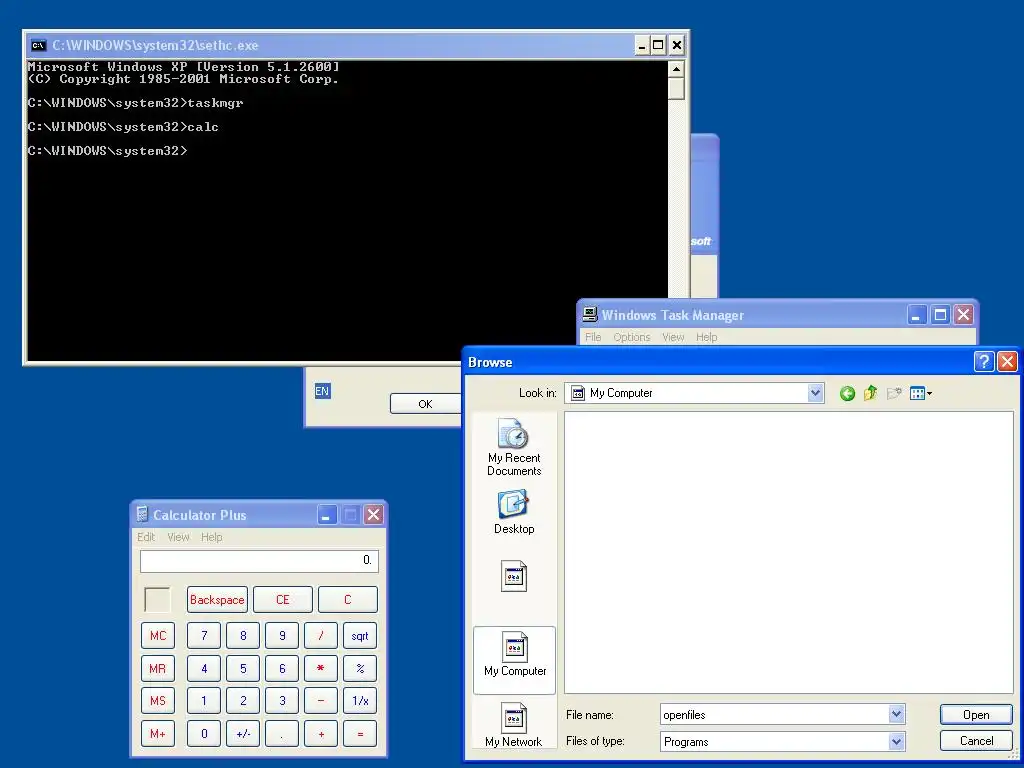This screenshot has width=1024, height=768.
Task: Click the 0 key on calculator
Action: click(x=204, y=733)
